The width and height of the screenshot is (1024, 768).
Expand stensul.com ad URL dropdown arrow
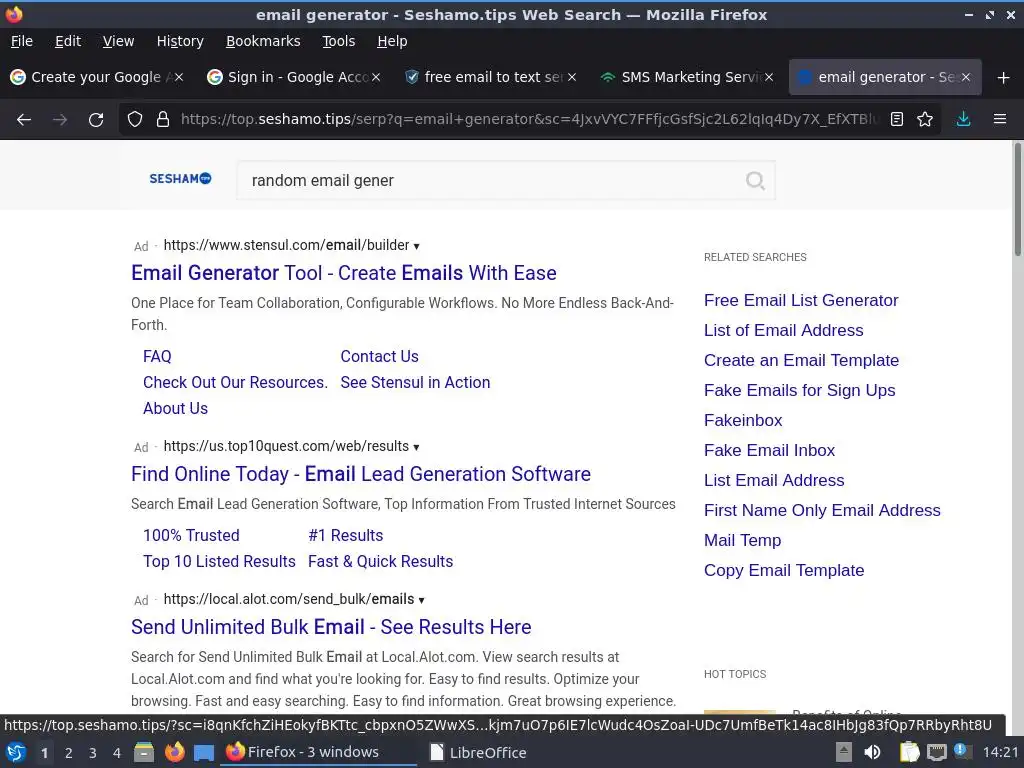coord(417,246)
